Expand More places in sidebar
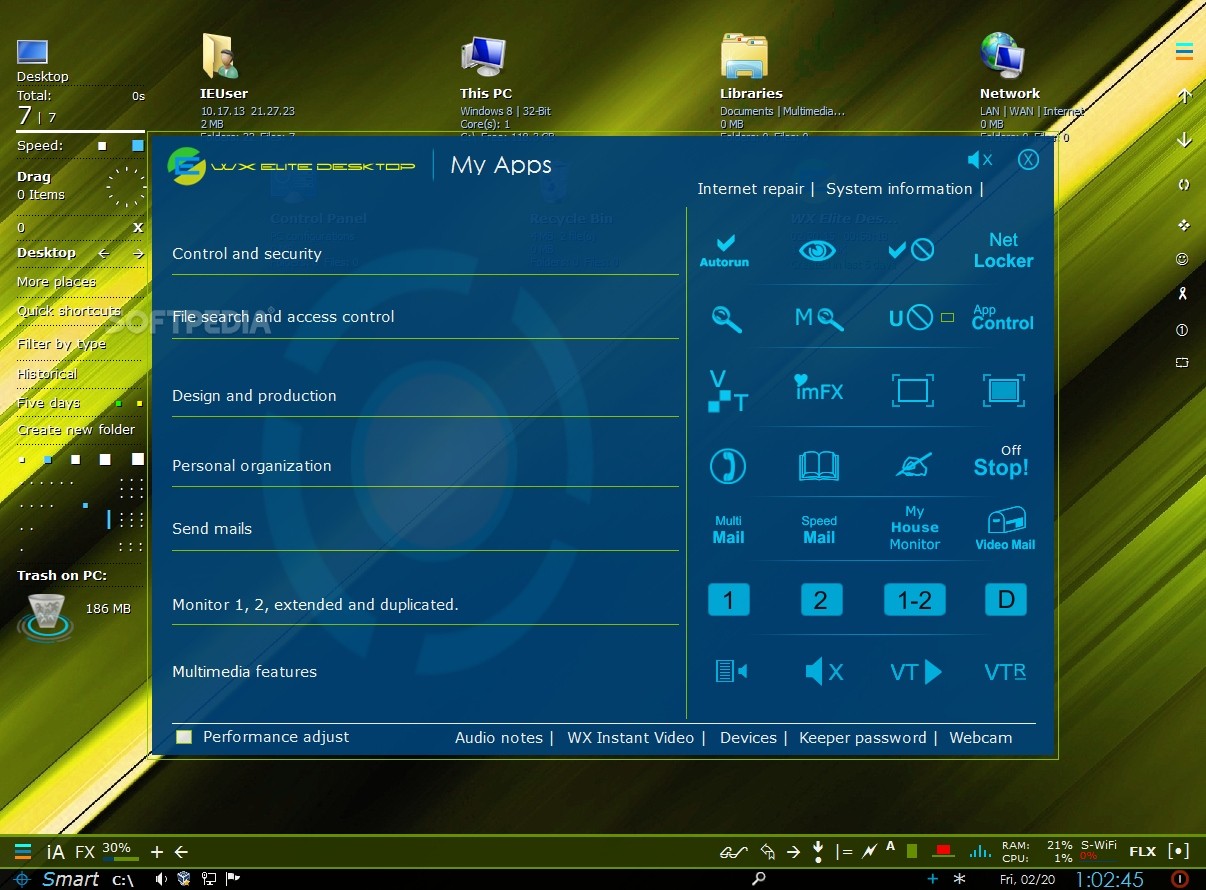 56,282
